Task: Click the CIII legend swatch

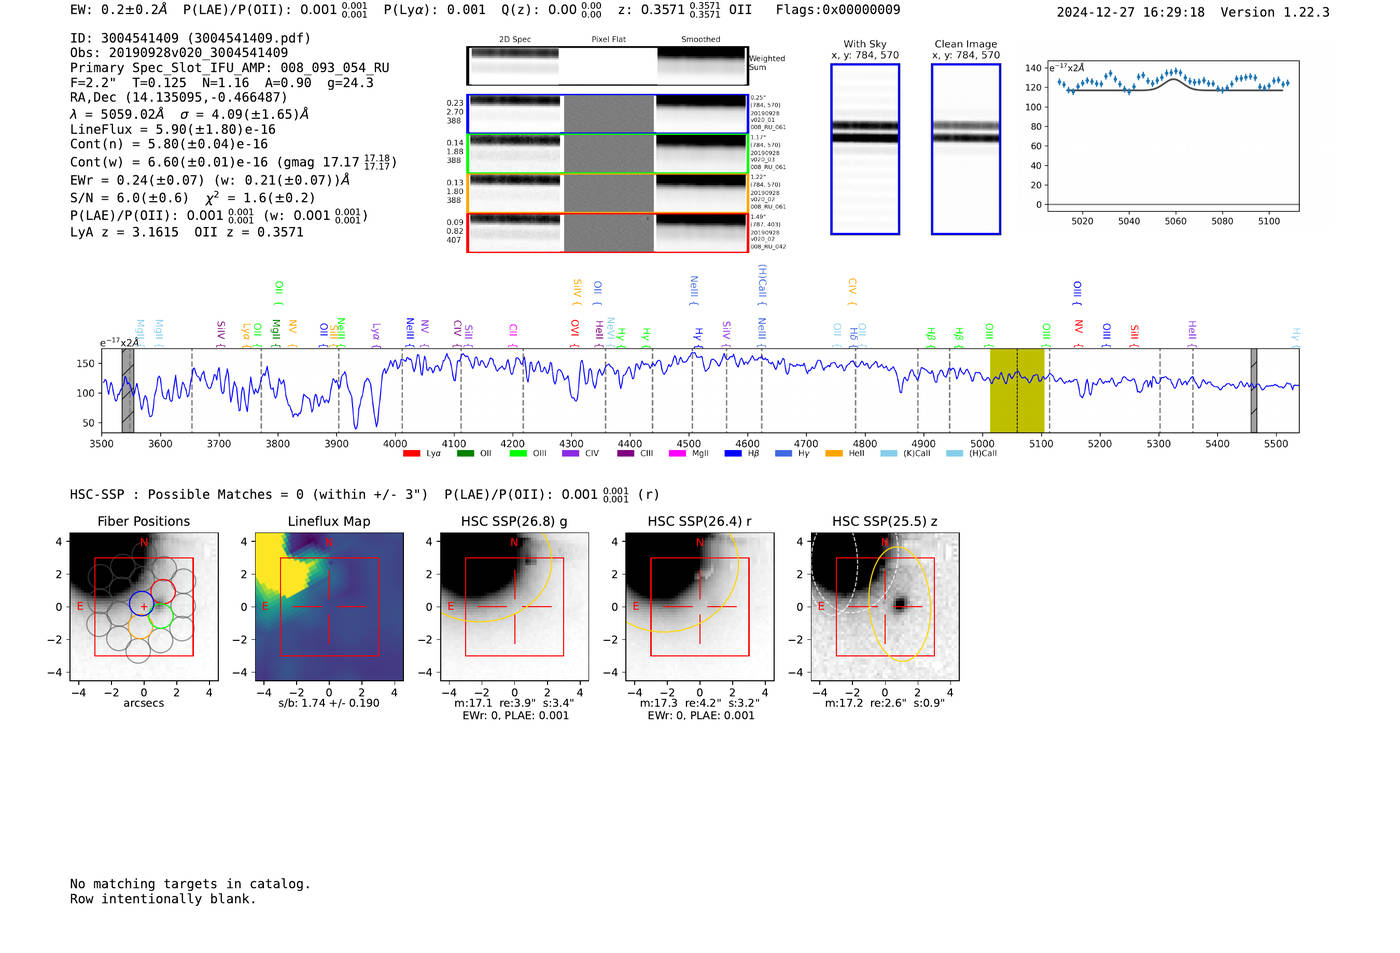Action: [626, 454]
